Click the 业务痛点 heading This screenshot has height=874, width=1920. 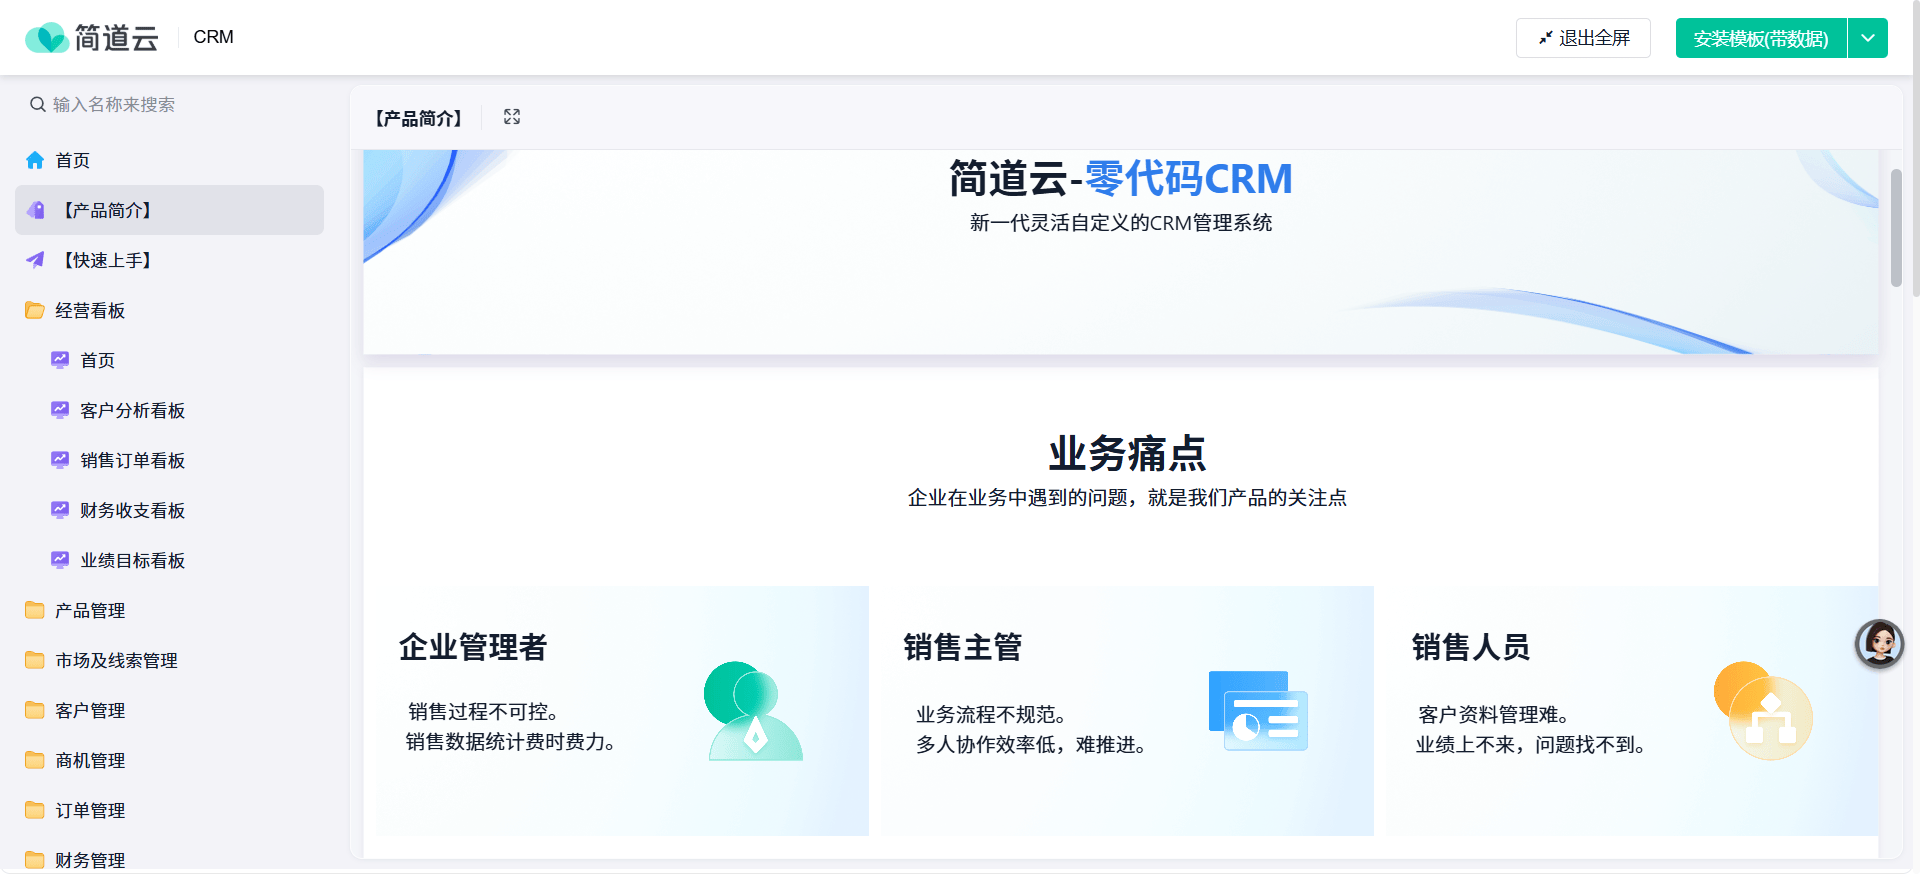click(1127, 453)
